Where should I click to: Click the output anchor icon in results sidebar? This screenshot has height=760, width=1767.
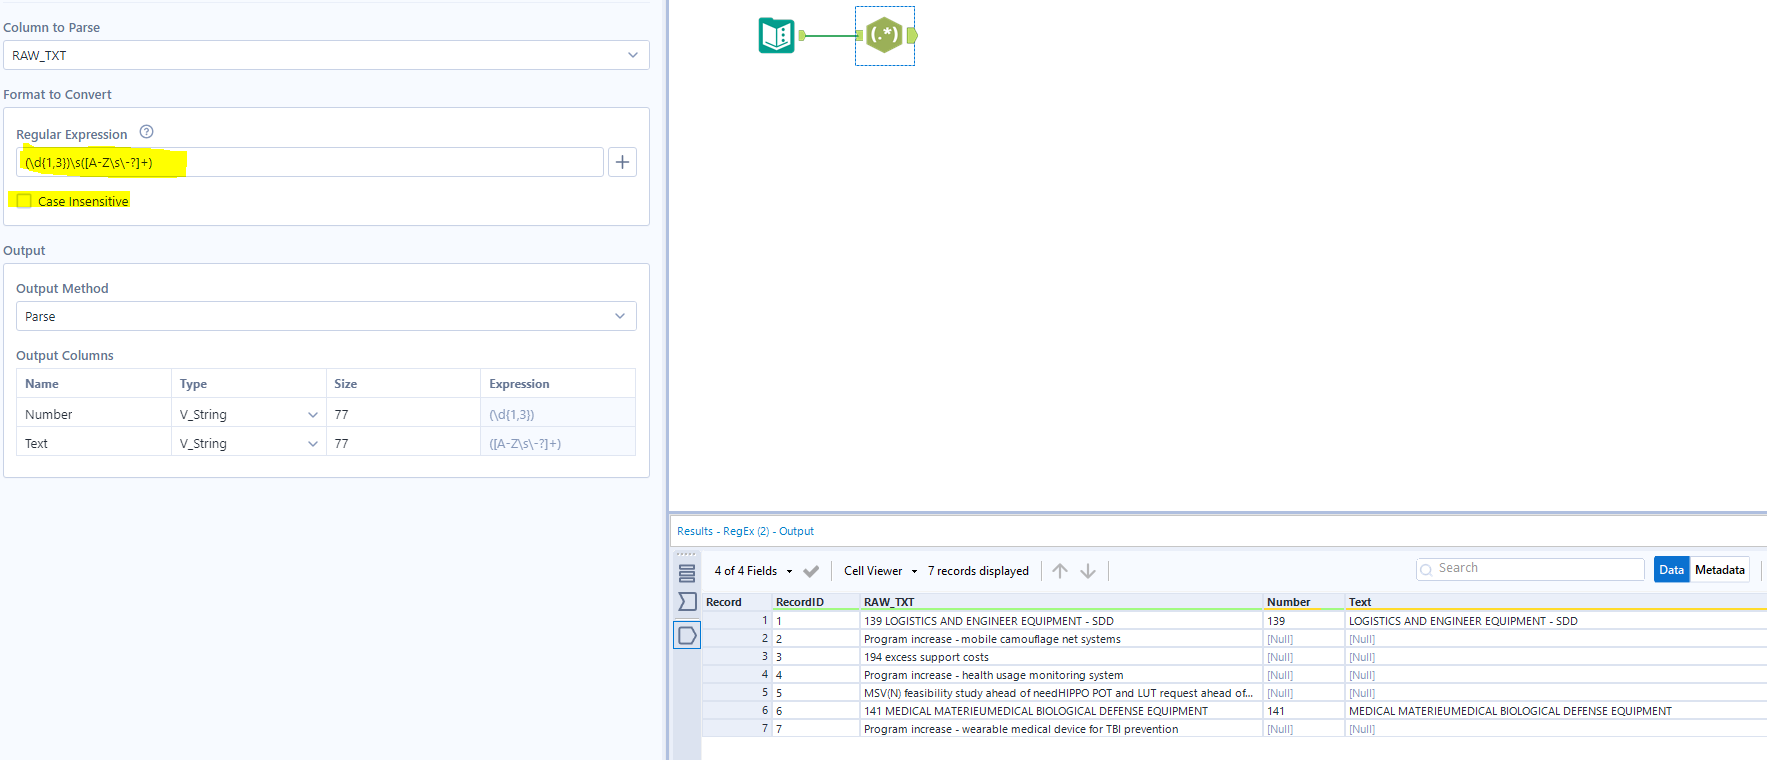click(x=687, y=635)
